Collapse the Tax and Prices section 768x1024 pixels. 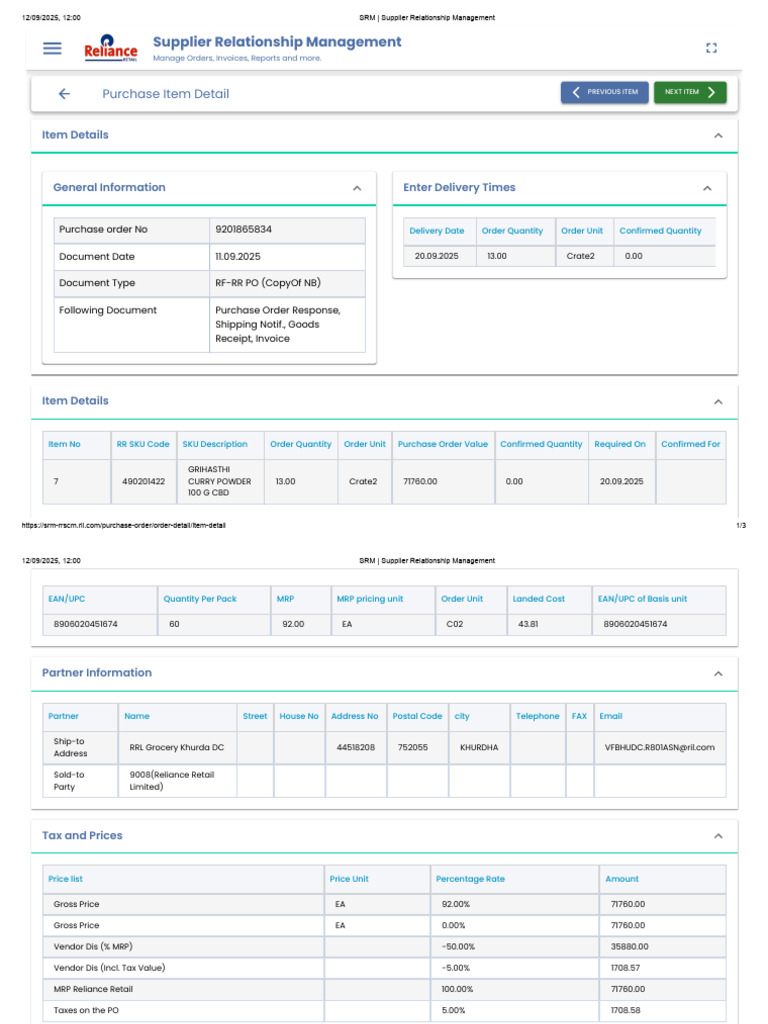coord(718,836)
